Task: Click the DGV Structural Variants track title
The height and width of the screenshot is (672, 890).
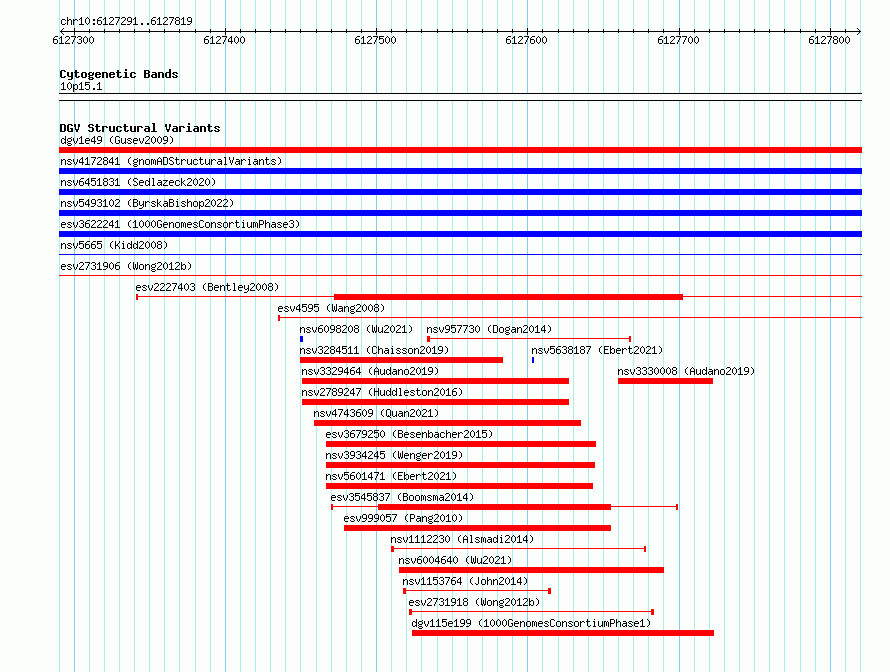Action: click(140, 128)
